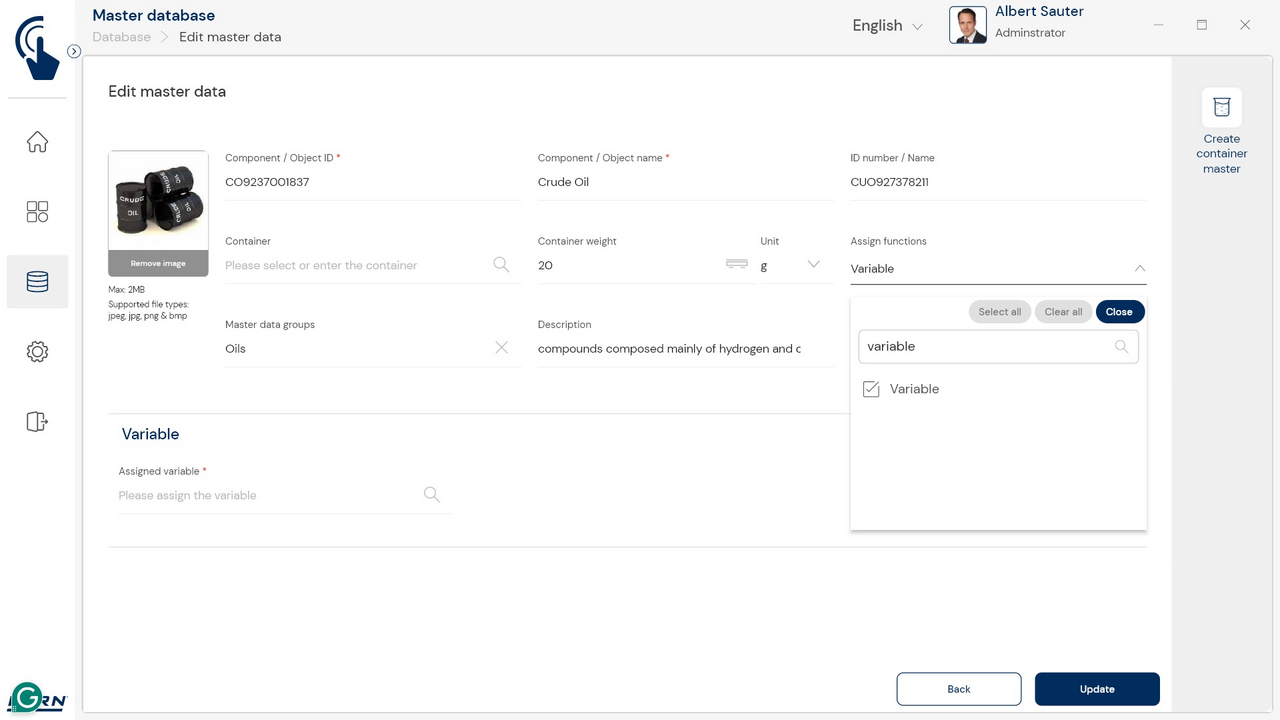
Task: Click the dashboard grid icon in sidebar
Action: 37,212
